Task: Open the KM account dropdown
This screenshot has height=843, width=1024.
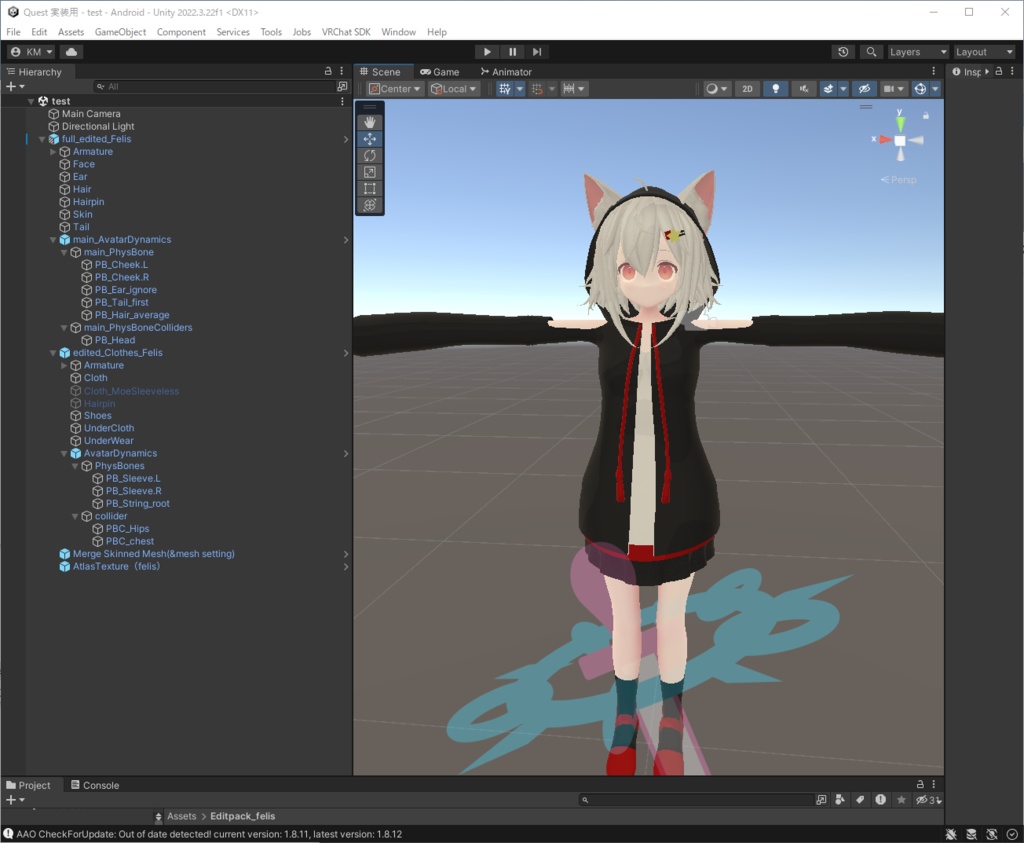Action: (x=31, y=52)
